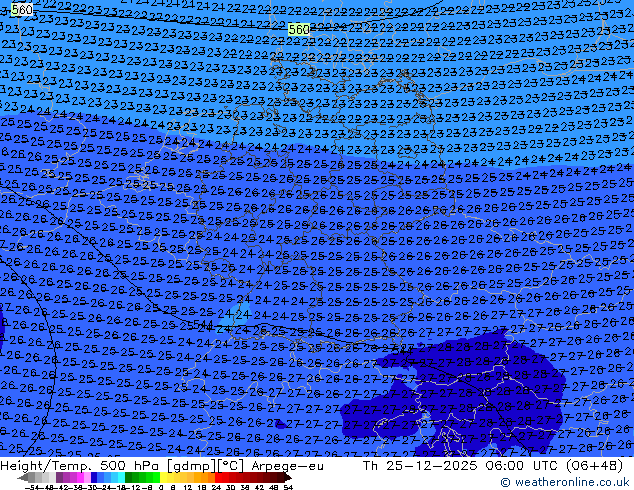Click the 560 contour label at top-left corner
Screen dimensions: 634x490
(22, 9)
